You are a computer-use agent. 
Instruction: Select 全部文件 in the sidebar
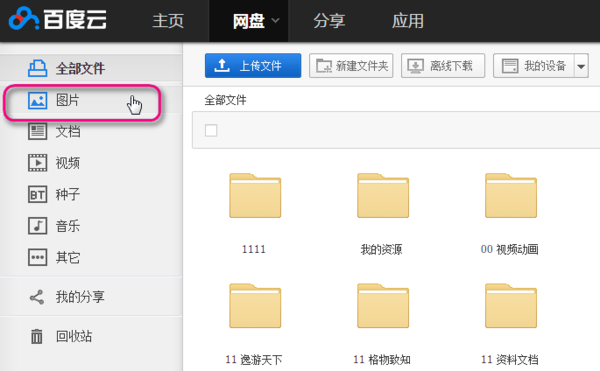(80, 68)
